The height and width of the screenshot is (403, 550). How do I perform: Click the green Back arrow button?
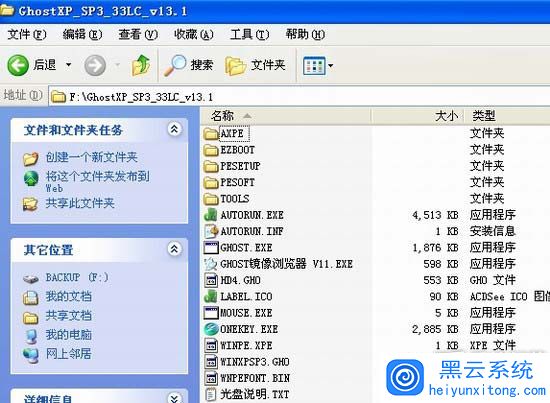click(18, 65)
